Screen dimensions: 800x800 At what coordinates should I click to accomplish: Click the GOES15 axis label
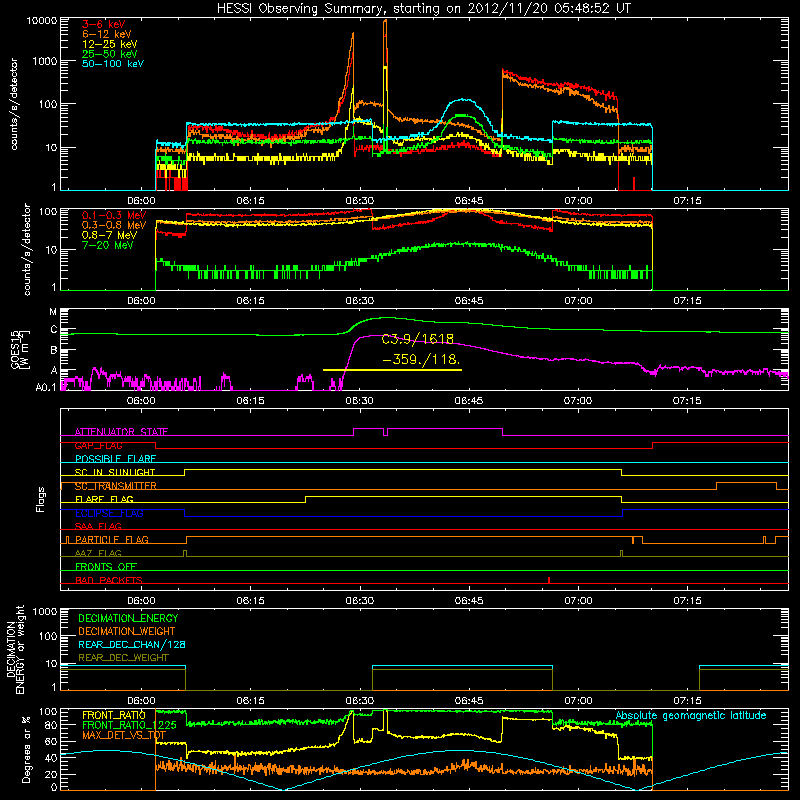pyautogui.click(x=15, y=349)
